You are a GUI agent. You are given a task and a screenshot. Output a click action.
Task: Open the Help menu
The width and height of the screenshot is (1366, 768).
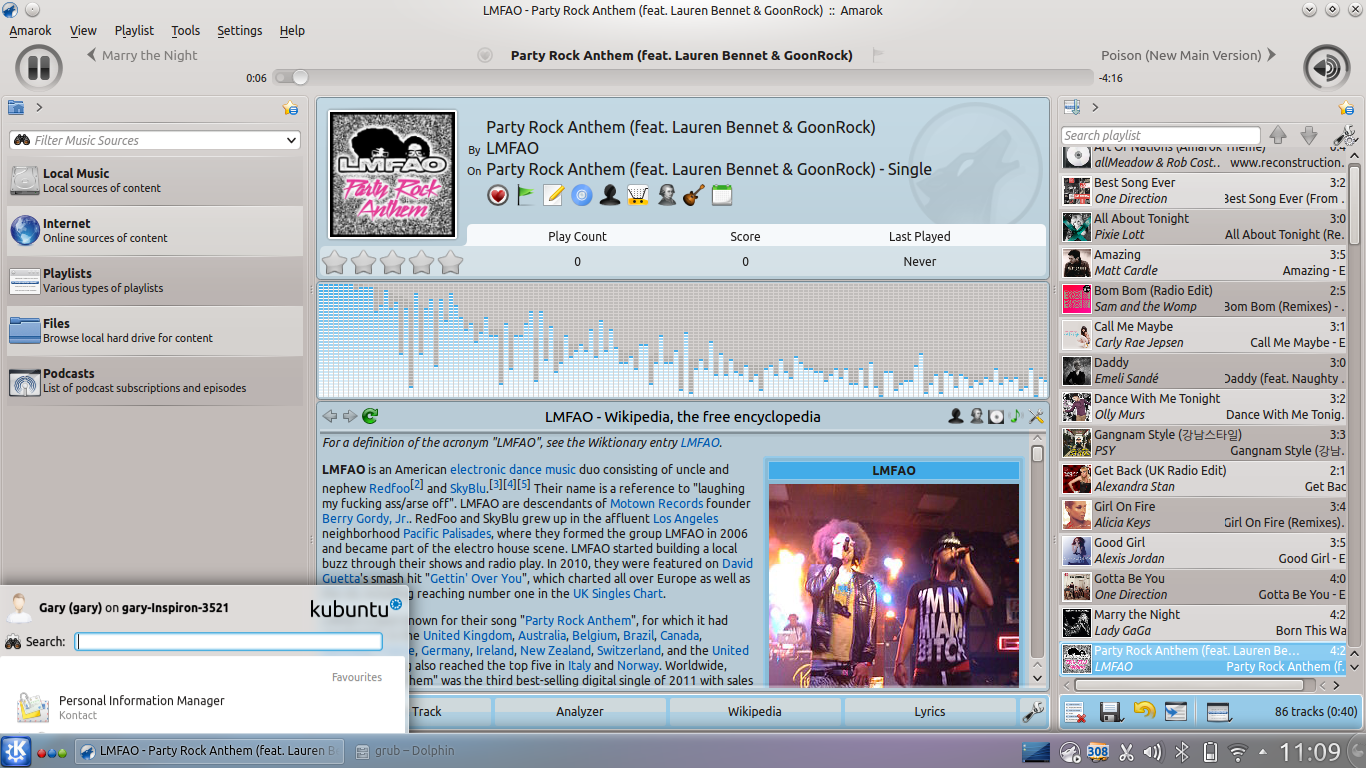(x=292, y=31)
